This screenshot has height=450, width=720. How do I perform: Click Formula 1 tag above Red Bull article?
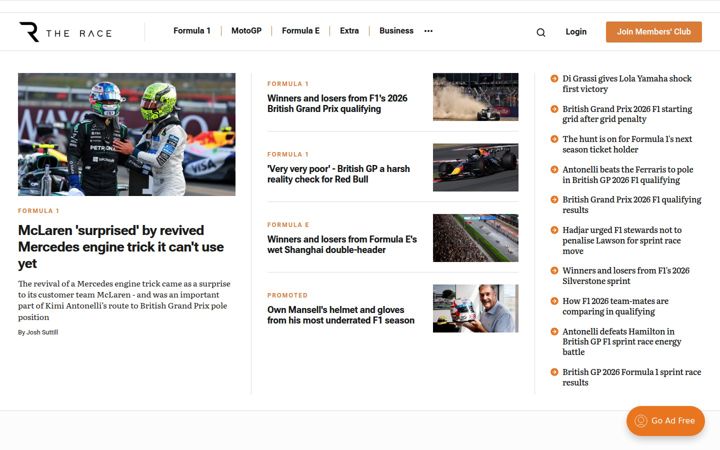[288, 154]
